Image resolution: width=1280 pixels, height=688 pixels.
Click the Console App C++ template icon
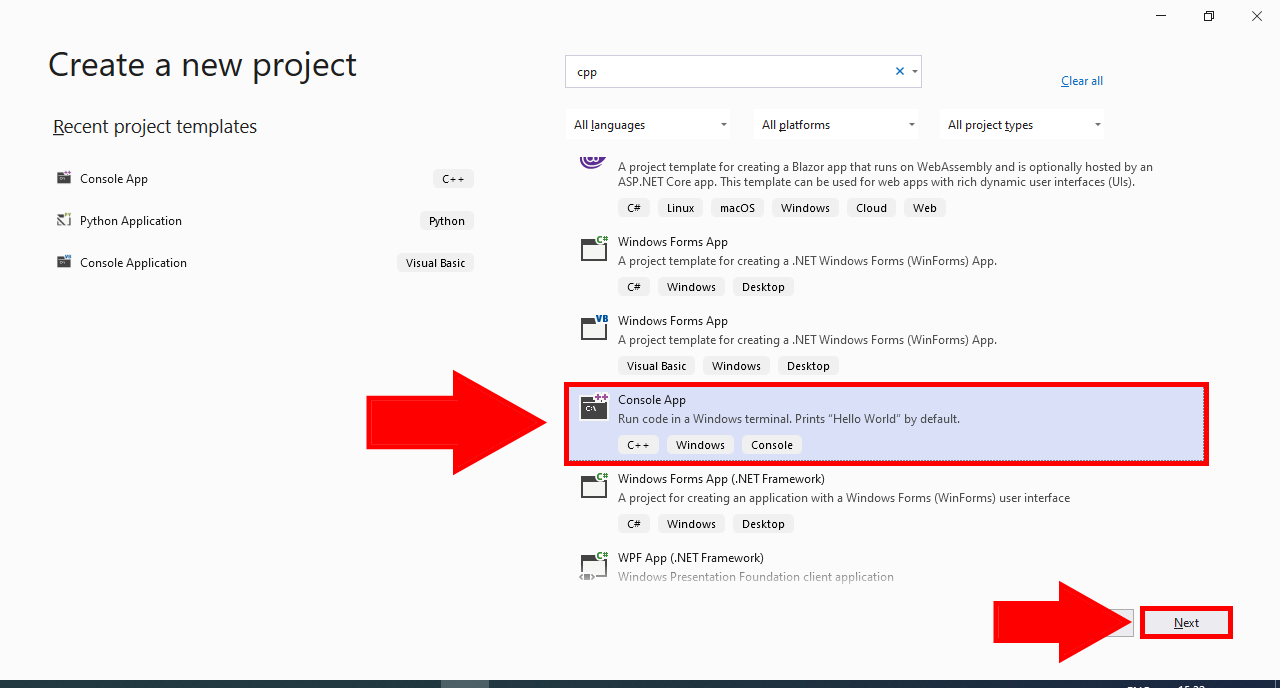594,406
